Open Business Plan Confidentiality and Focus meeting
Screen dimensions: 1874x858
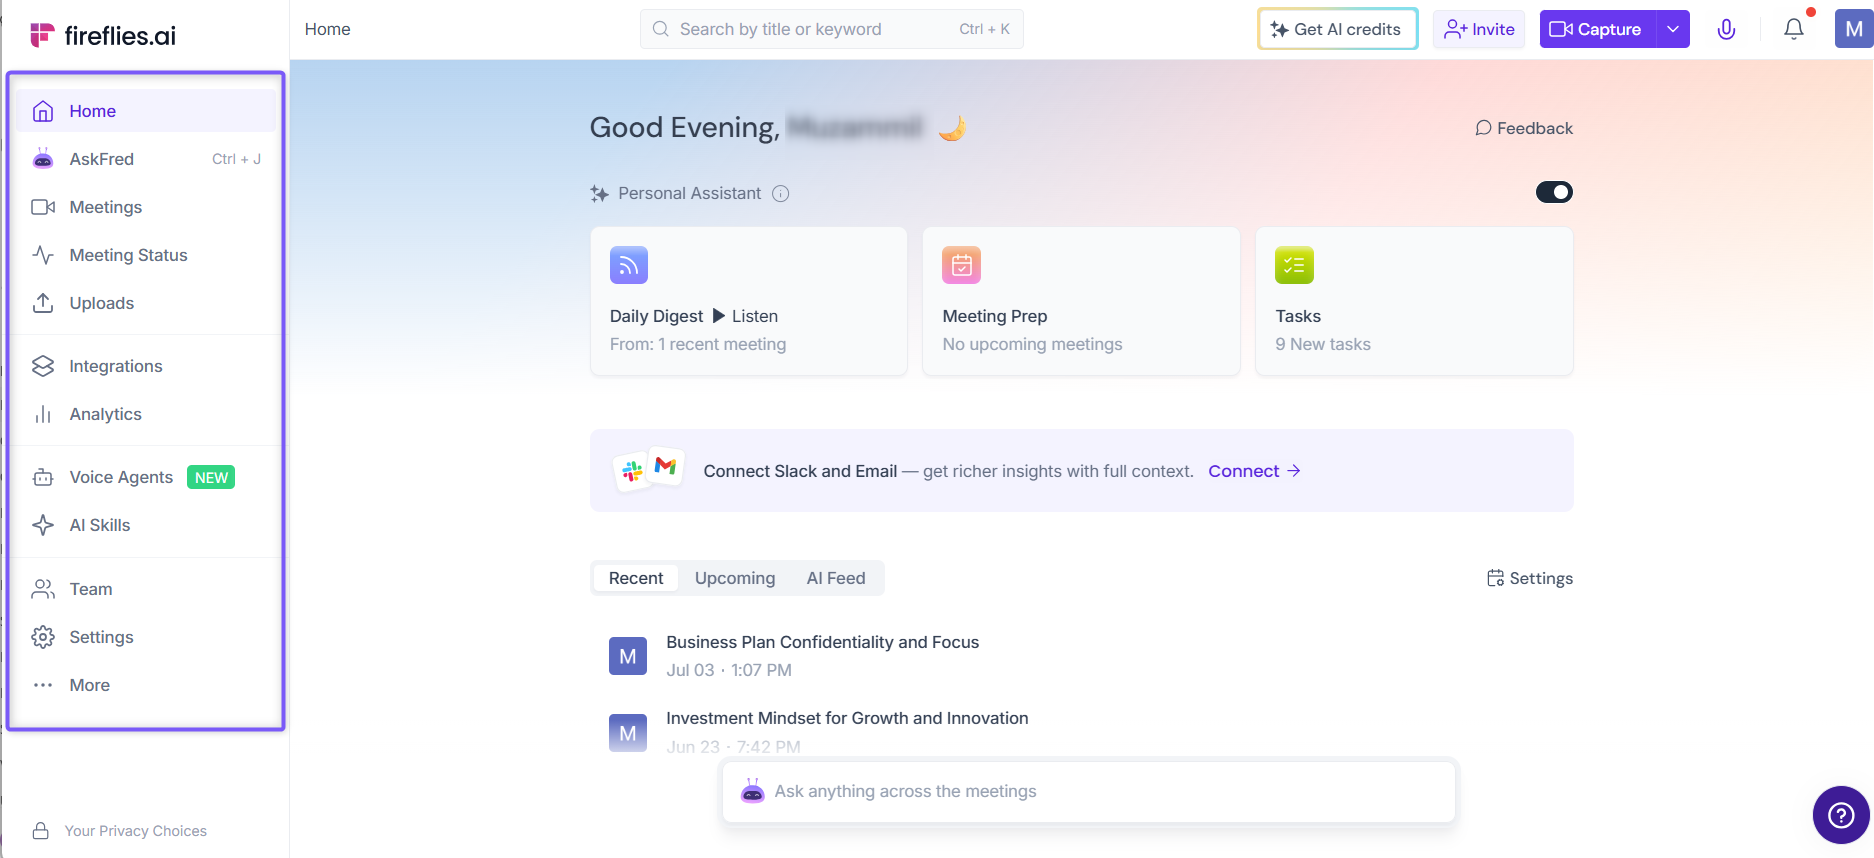(822, 642)
